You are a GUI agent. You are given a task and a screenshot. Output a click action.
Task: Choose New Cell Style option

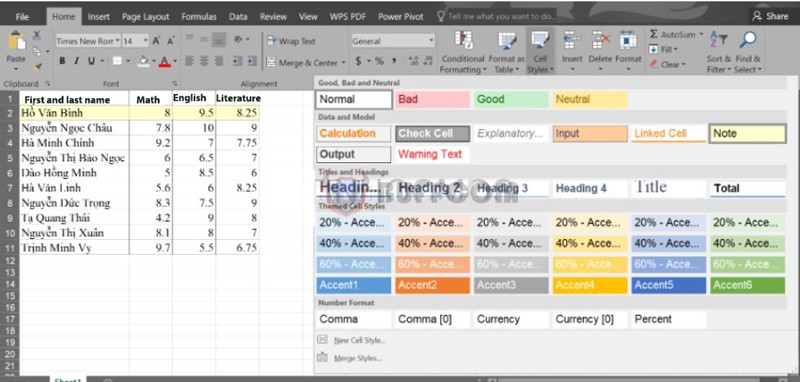tap(360, 340)
